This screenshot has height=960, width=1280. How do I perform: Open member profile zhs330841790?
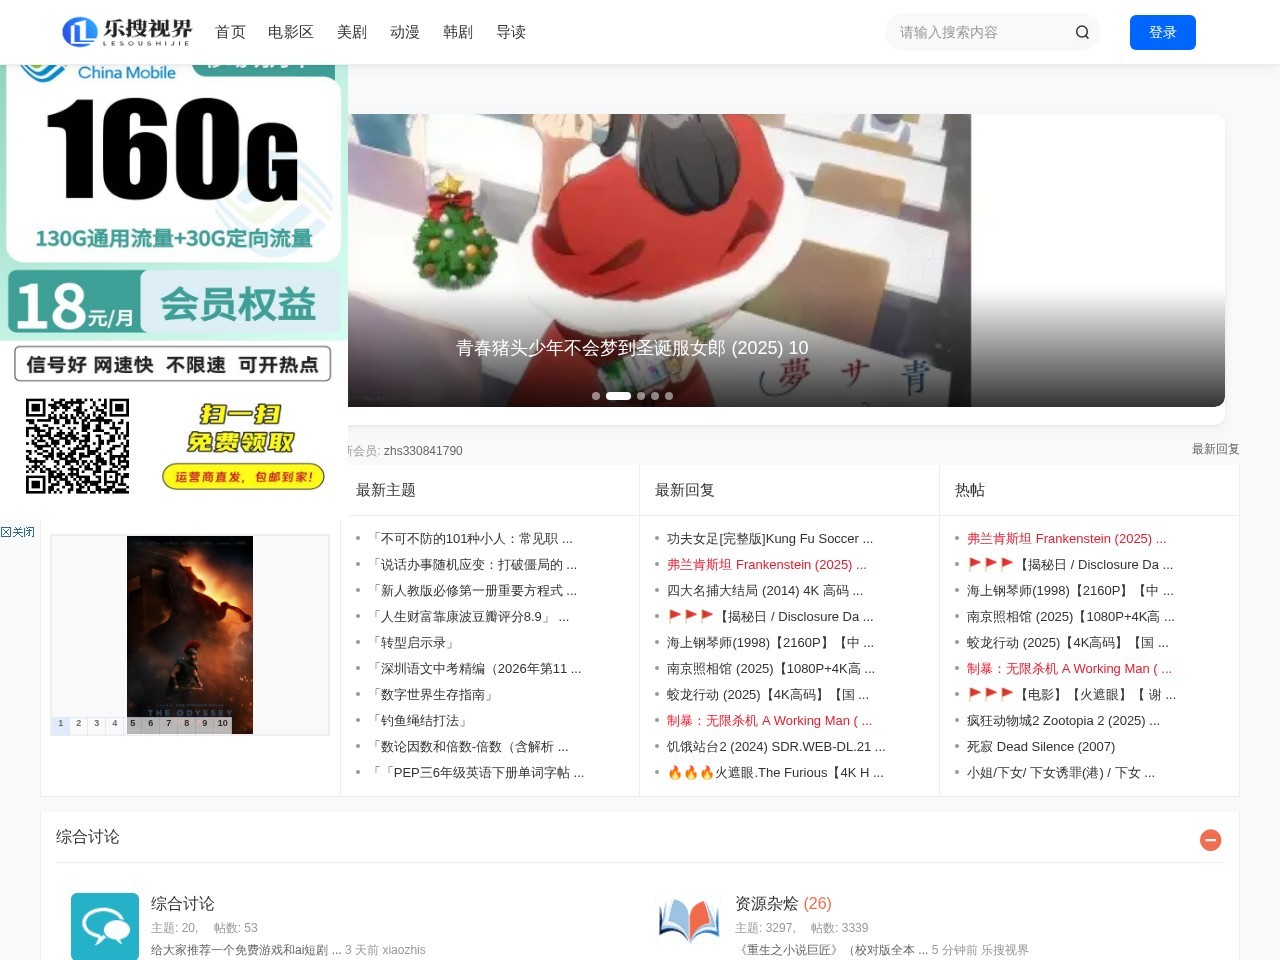(x=423, y=451)
